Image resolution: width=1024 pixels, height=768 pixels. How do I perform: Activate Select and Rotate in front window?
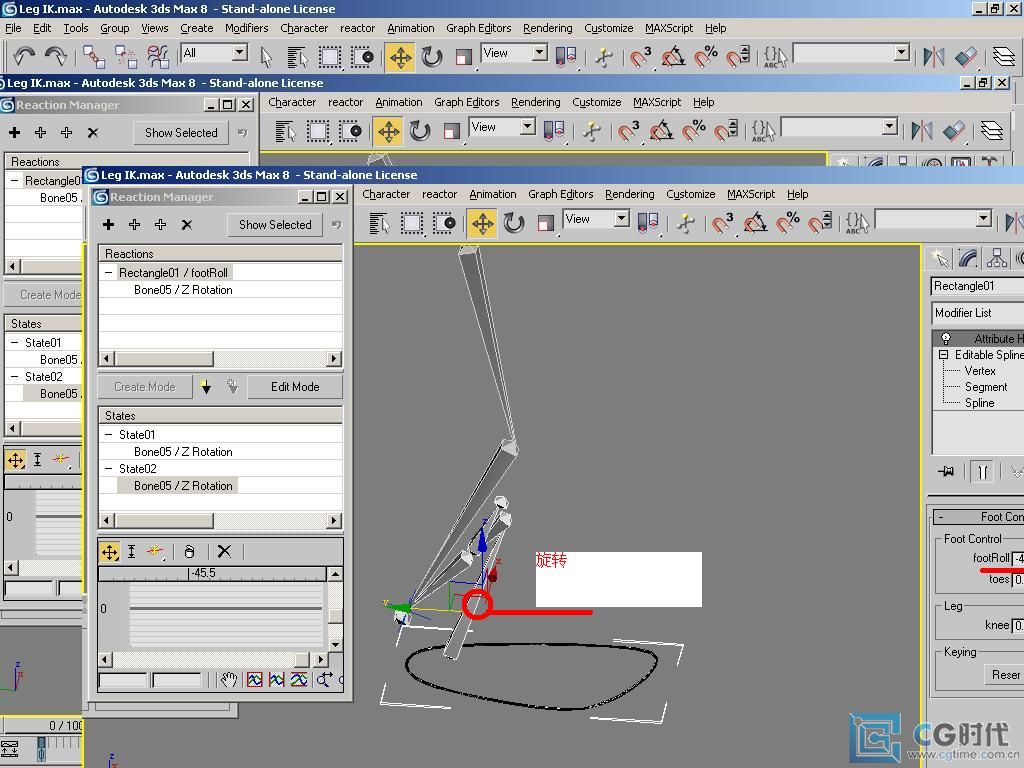[x=515, y=224]
